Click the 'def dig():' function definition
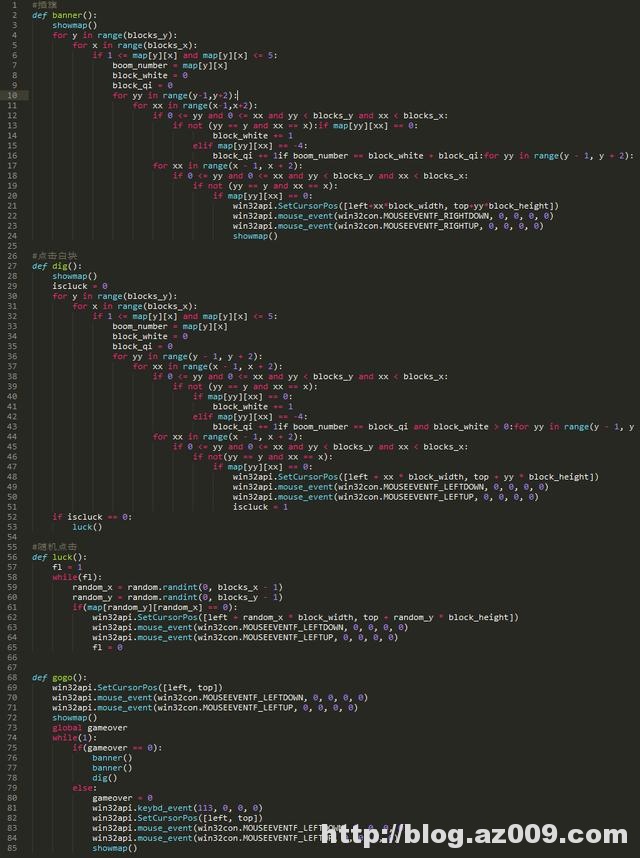Viewport: 640px width, 858px height. (x=57, y=266)
